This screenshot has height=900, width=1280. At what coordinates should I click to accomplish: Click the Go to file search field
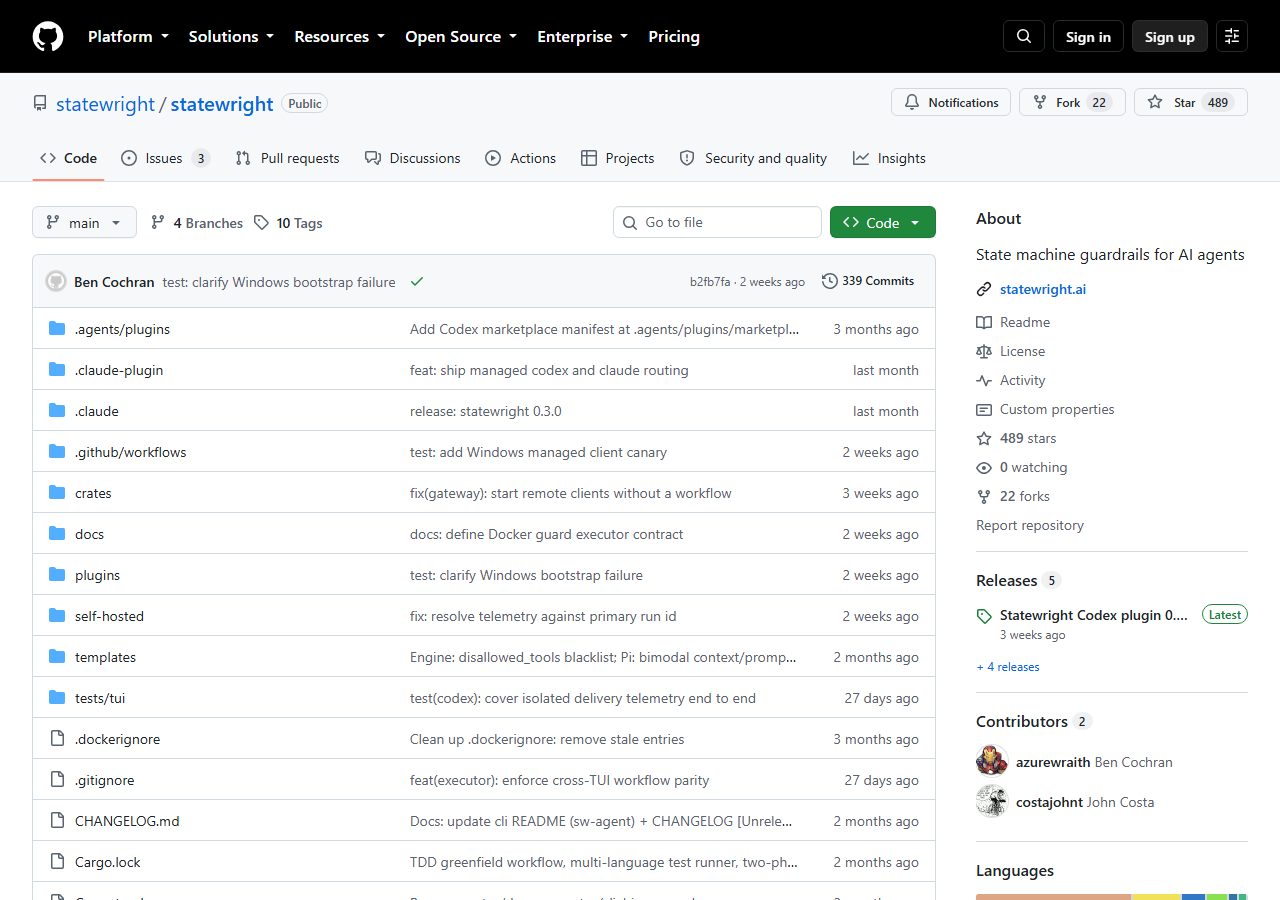point(717,222)
